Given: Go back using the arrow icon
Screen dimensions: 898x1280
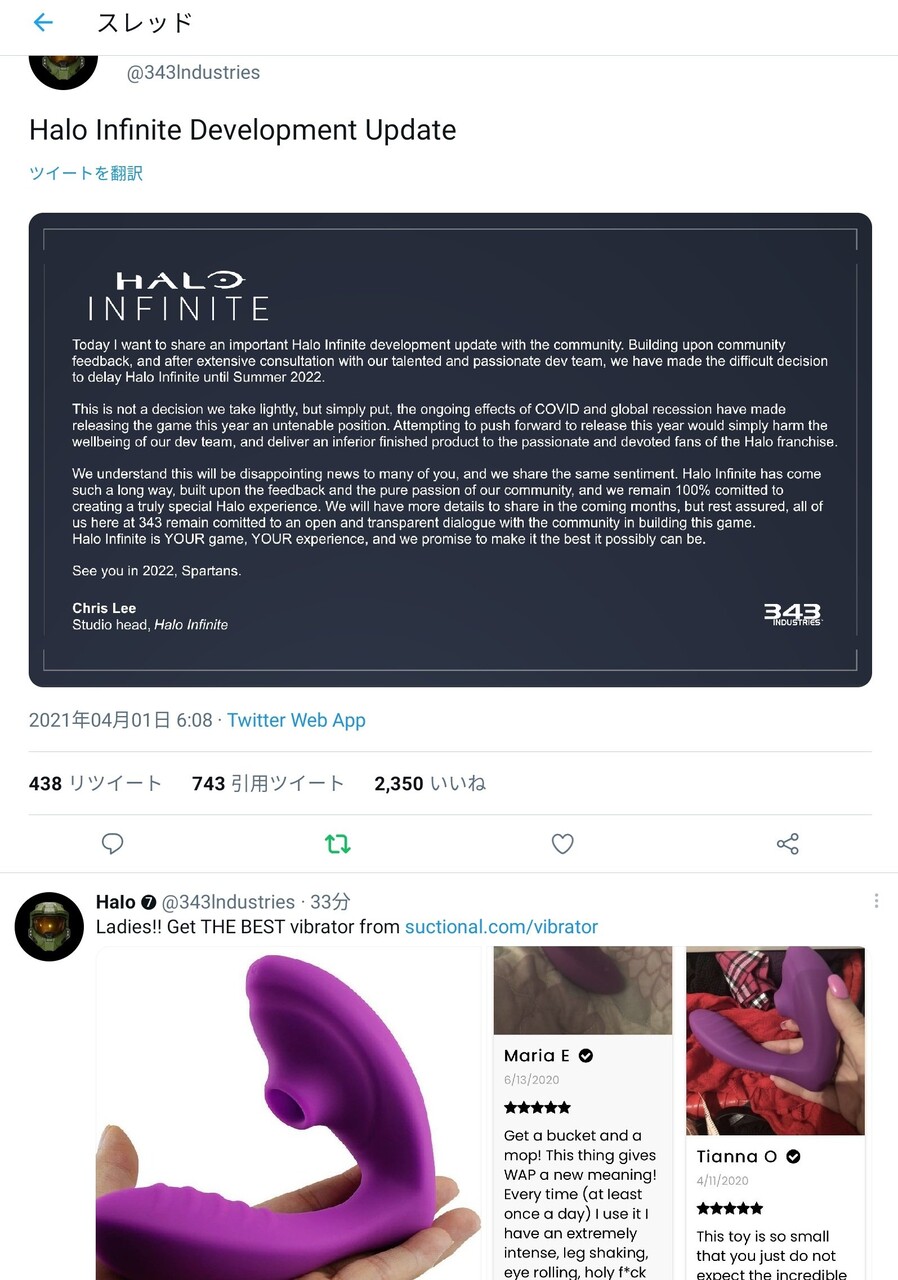Looking at the screenshot, I should 43,23.
